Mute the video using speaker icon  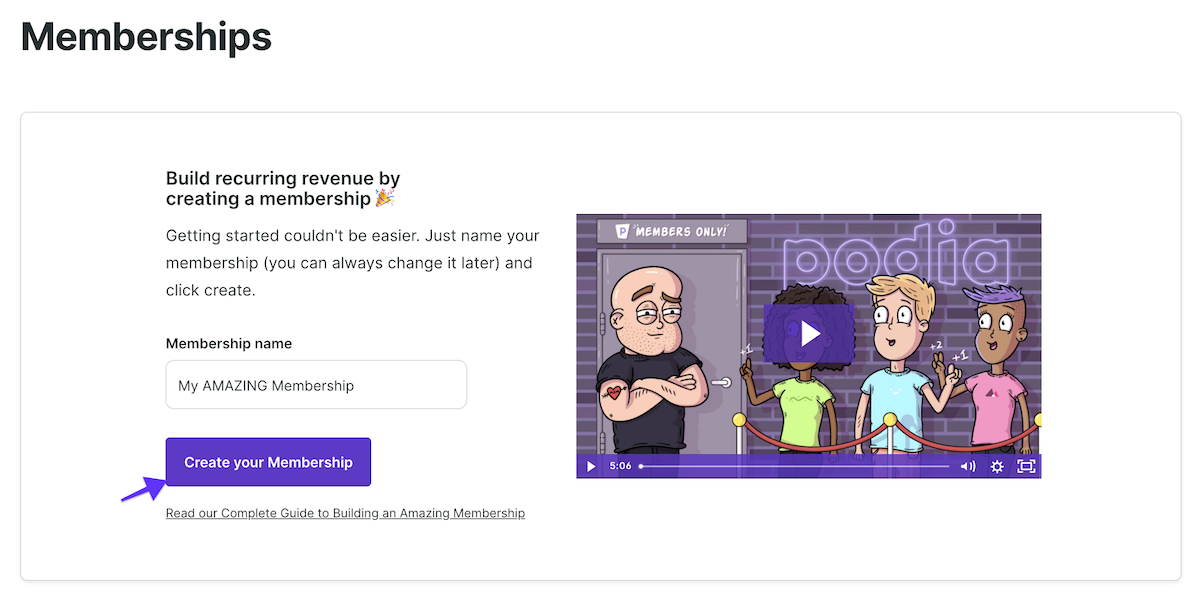[968, 466]
